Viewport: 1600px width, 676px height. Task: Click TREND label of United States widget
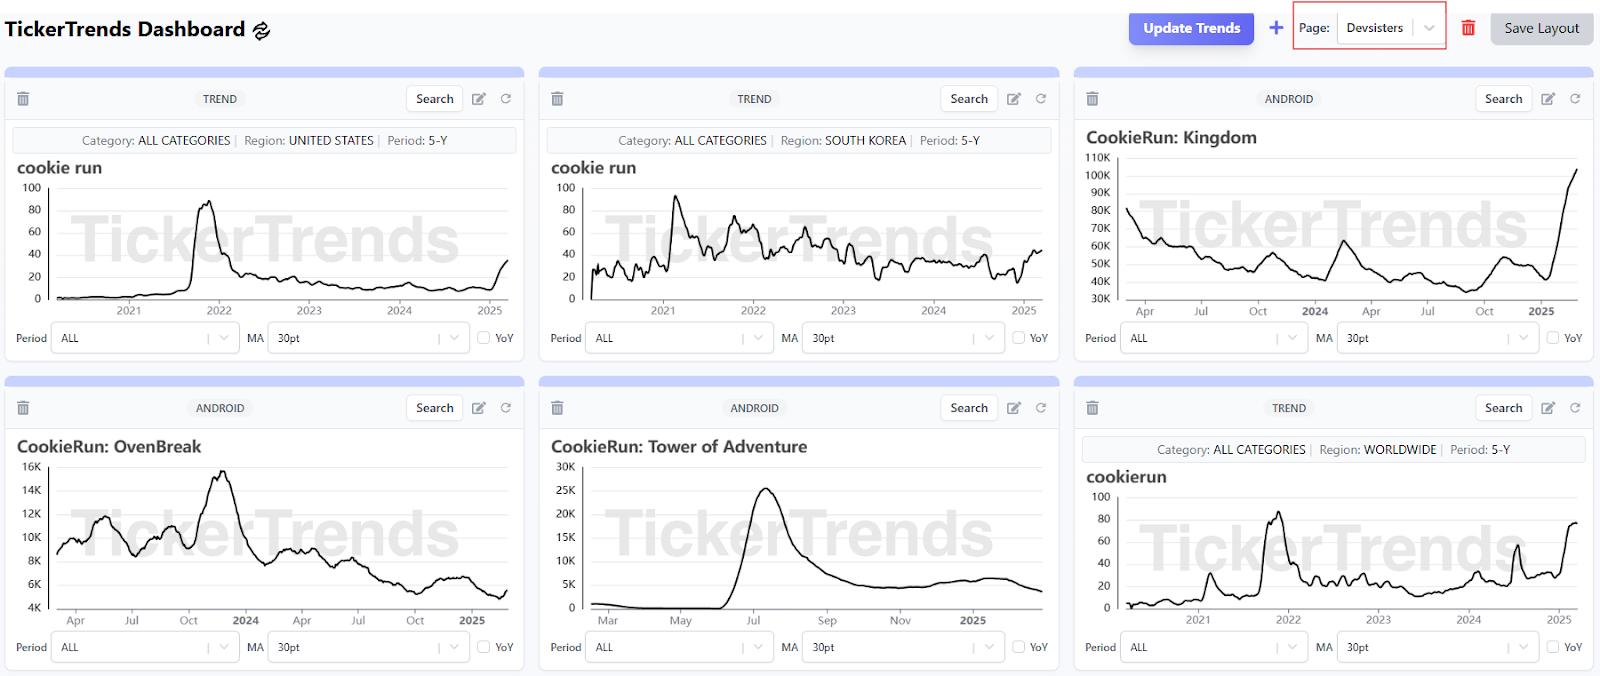click(220, 99)
